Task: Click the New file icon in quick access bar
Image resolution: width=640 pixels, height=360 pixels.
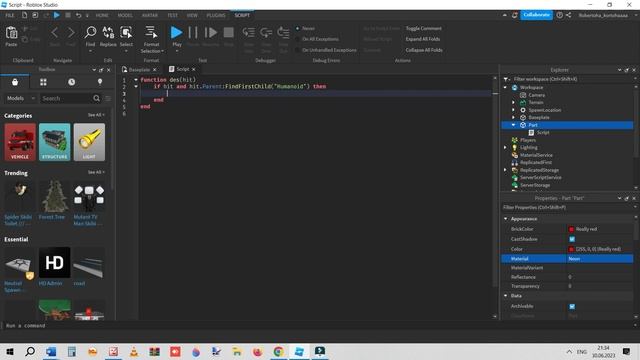Action: 24,15
